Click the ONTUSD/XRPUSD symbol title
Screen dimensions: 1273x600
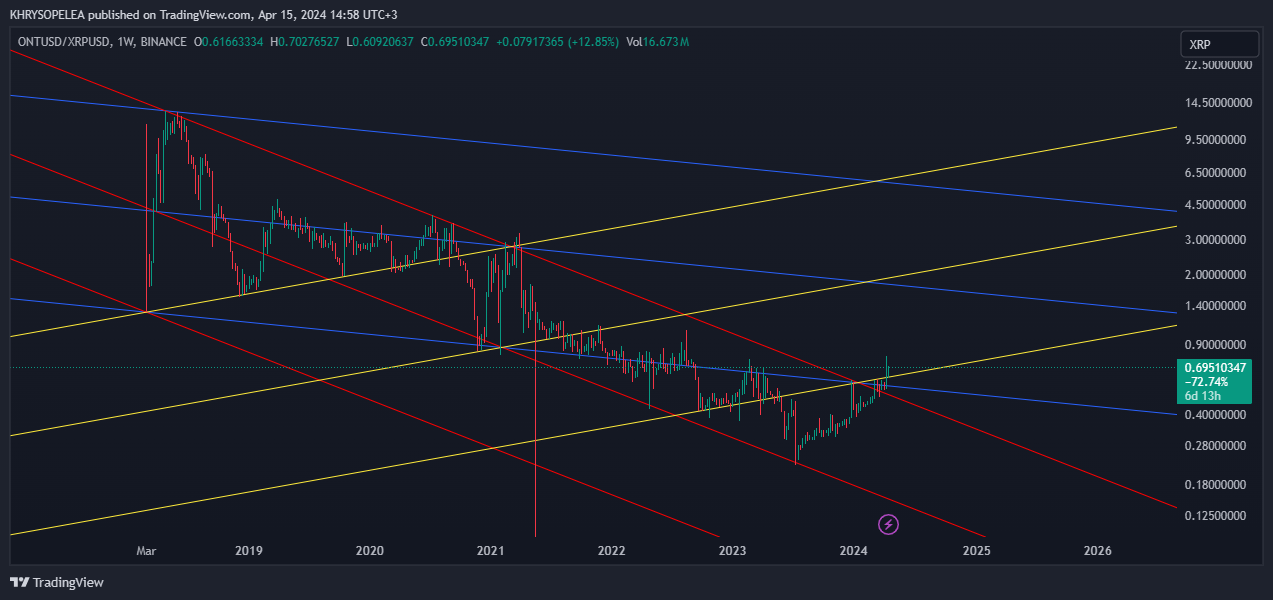[62, 42]
